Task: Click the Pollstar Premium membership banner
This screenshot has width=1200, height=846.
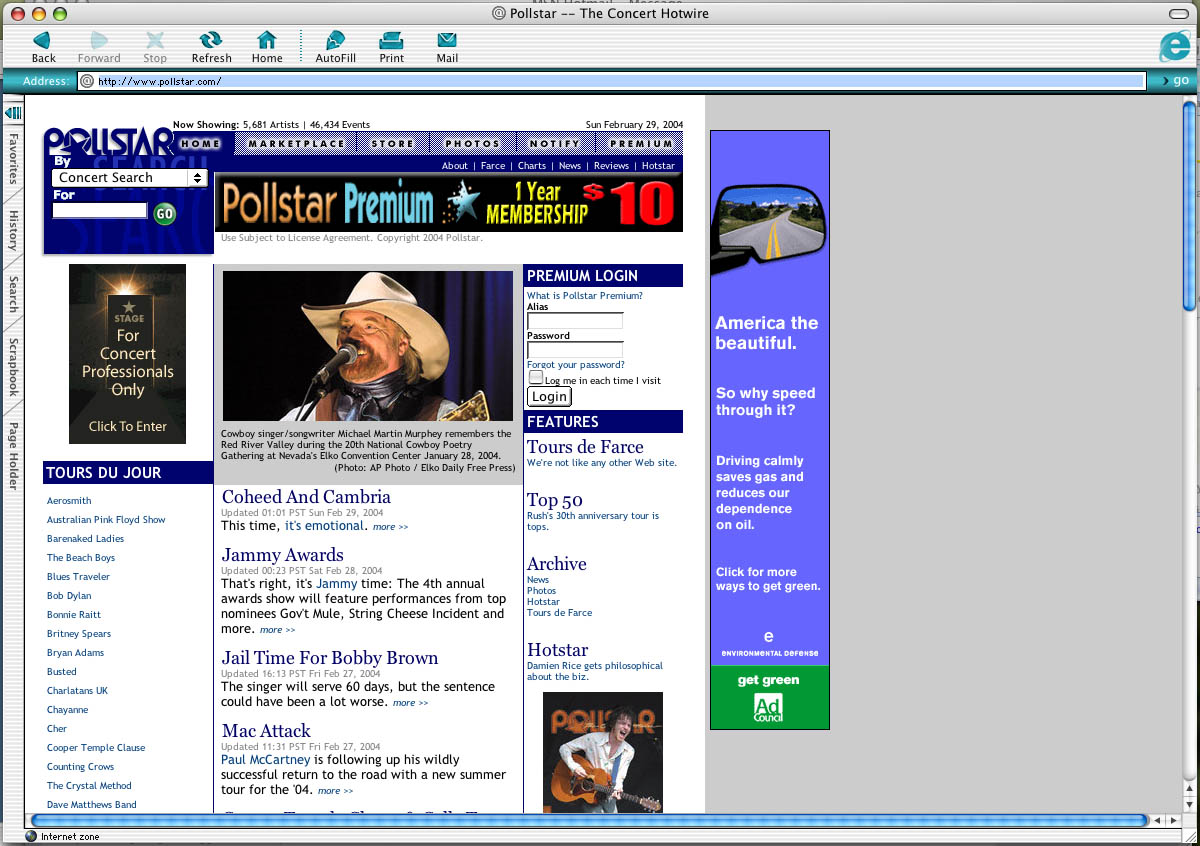Action: (x=448, y=203)
